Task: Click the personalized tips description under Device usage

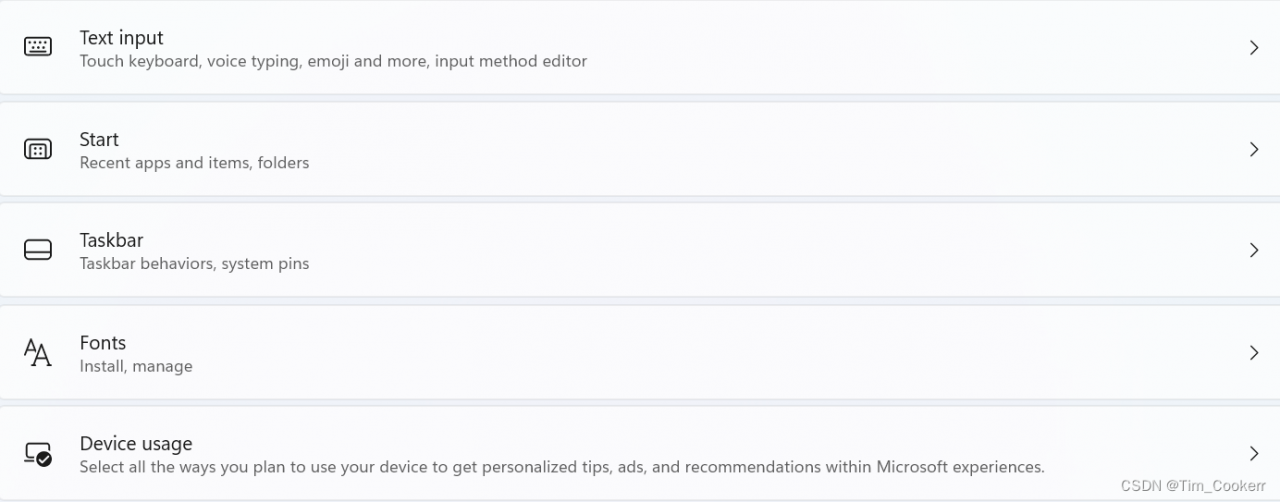Action: point(562,467)
